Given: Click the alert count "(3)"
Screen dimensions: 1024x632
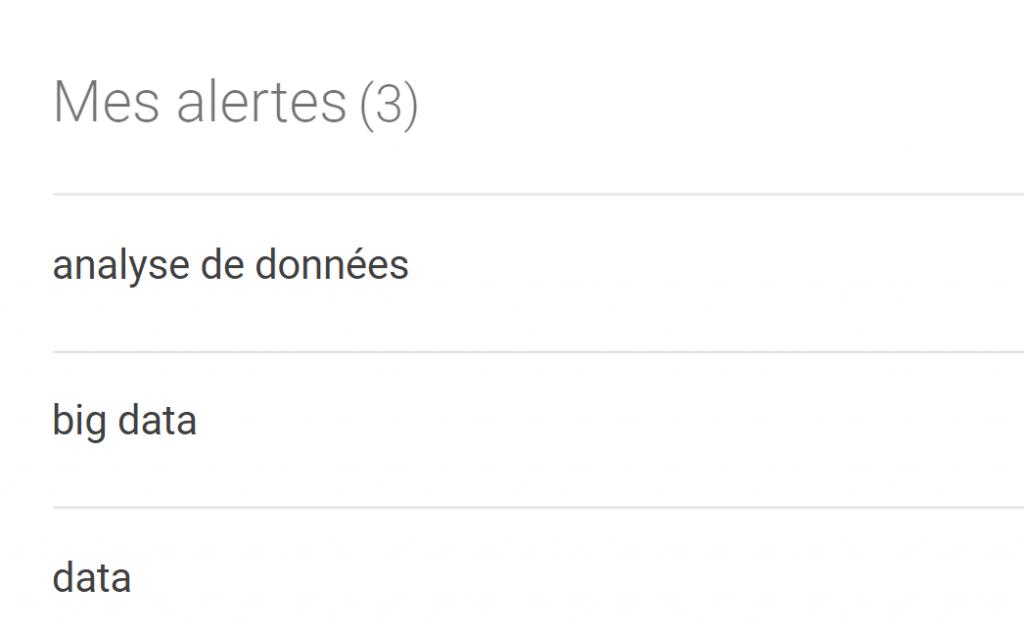Looking at the screenshot, I should tap(388, 104).
